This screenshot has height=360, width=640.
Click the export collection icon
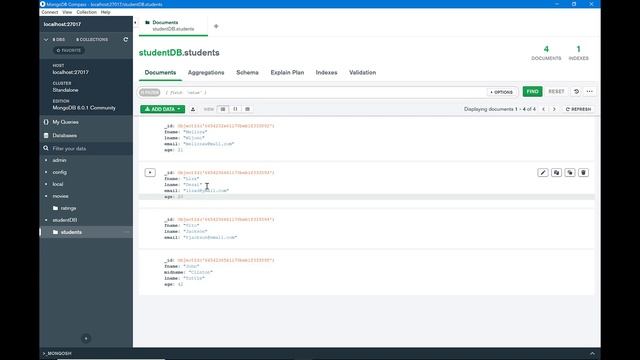(193, 109)
